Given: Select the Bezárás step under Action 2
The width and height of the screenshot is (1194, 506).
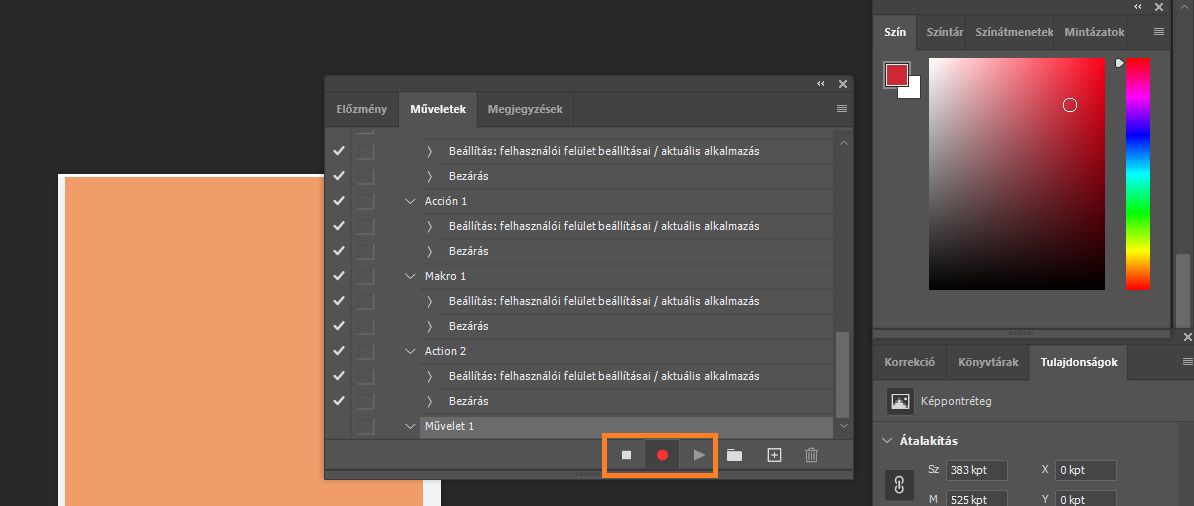Looking at the screenshot, I should (468, 401).
